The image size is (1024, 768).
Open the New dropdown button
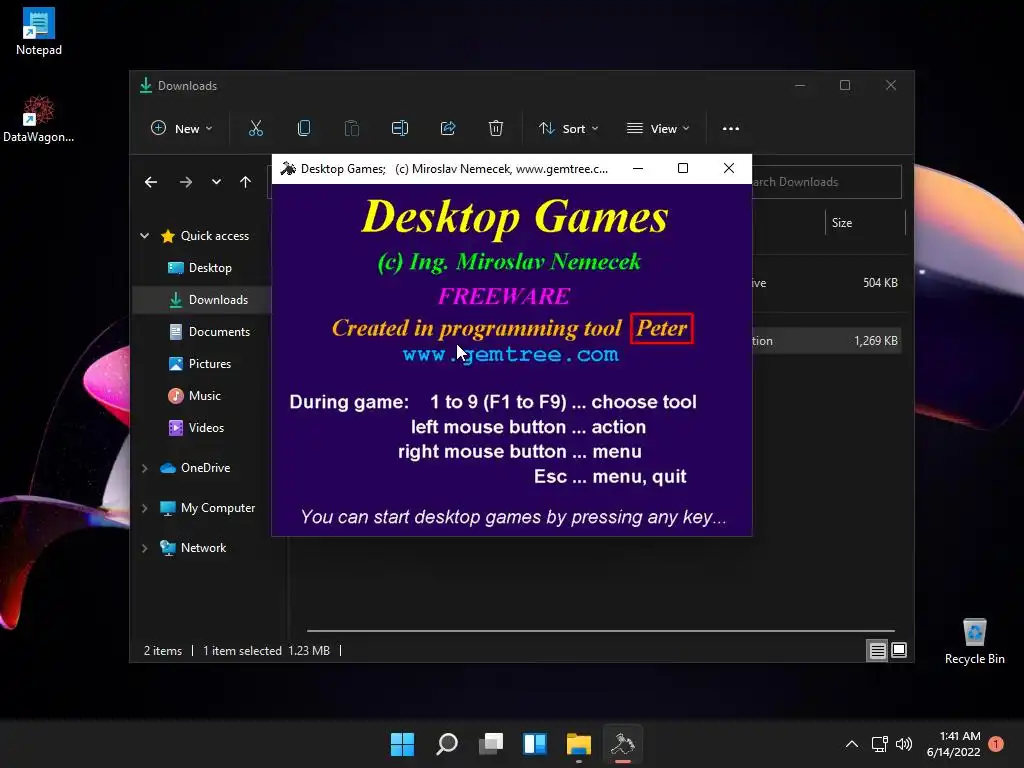[x=182, y=129]
